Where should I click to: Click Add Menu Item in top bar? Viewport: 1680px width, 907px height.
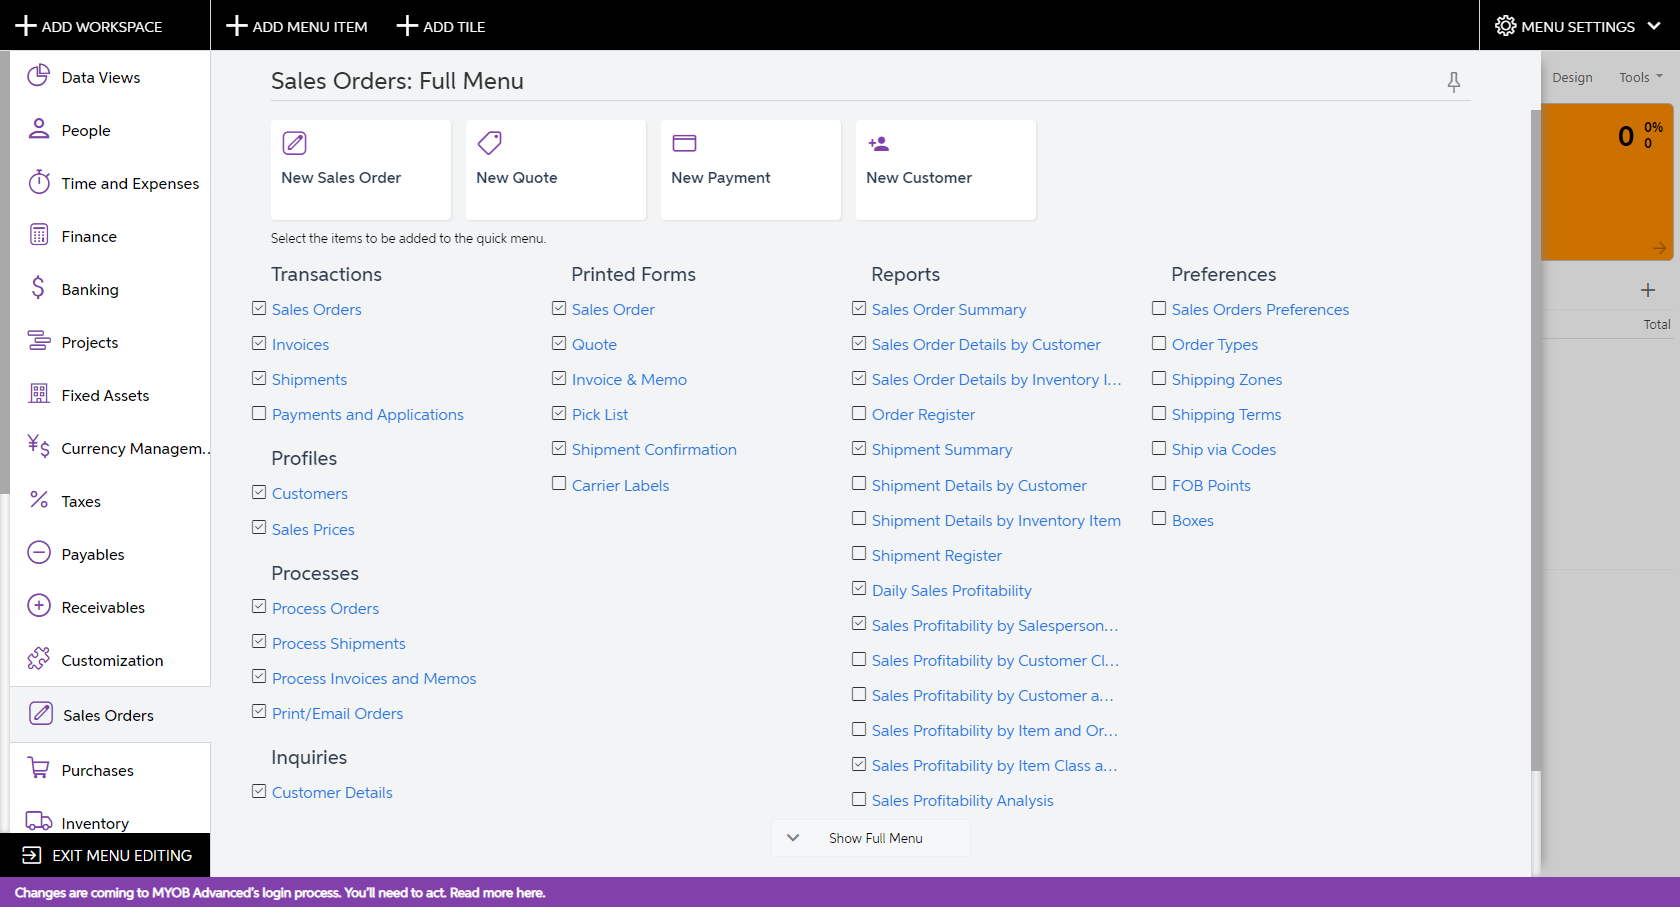[x=297, y=26]
